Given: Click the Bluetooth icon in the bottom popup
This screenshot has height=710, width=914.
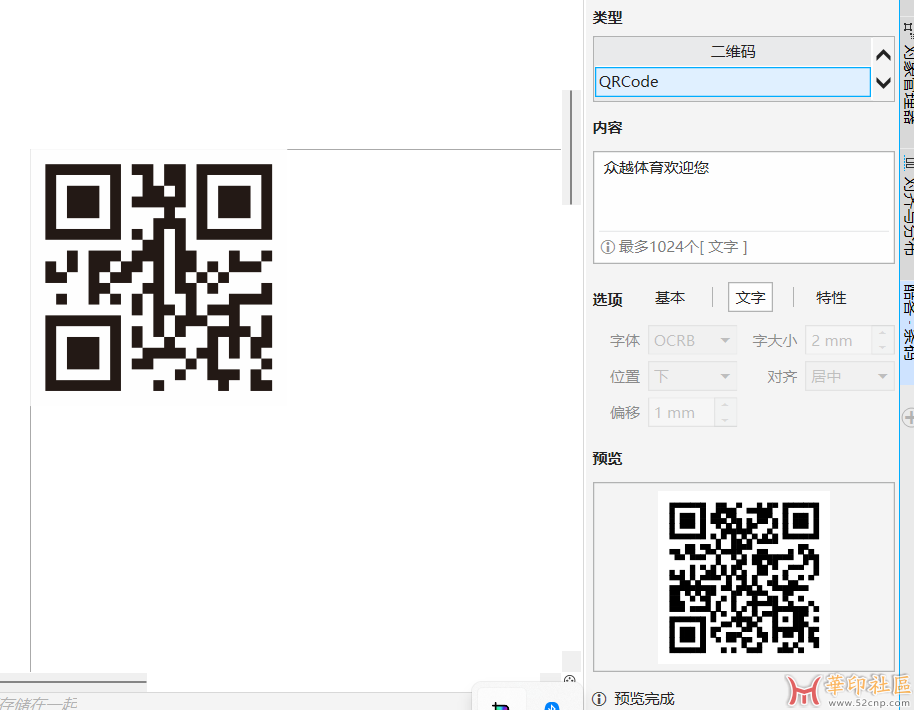Looking at the screenshot, I should [551, 705].
